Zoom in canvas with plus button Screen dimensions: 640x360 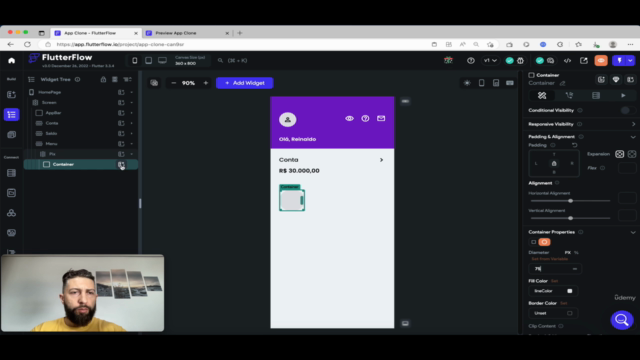pyautogui.click(x=206, y=83)
